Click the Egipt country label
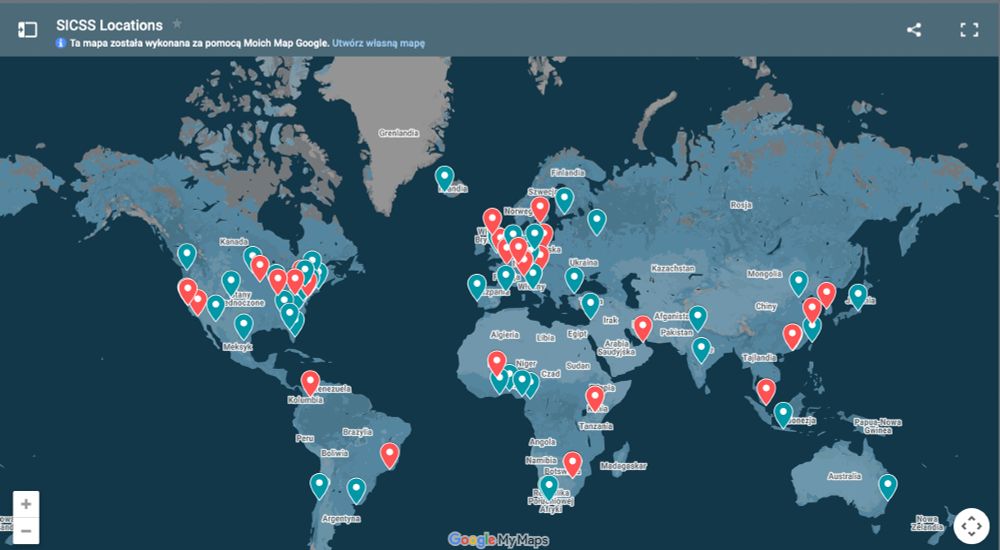Viewport: 1000px width, 550px height. (577, 334)
